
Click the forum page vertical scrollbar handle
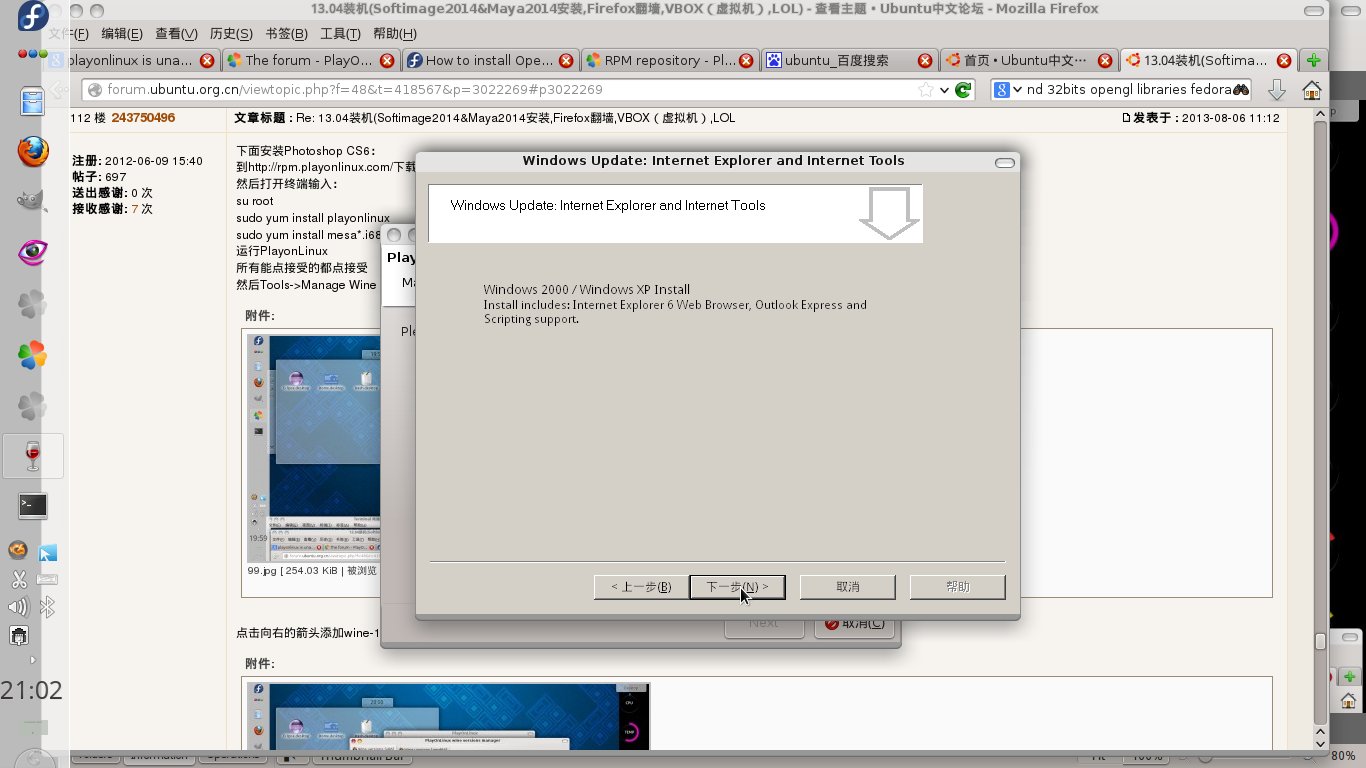coord(1320,641)
